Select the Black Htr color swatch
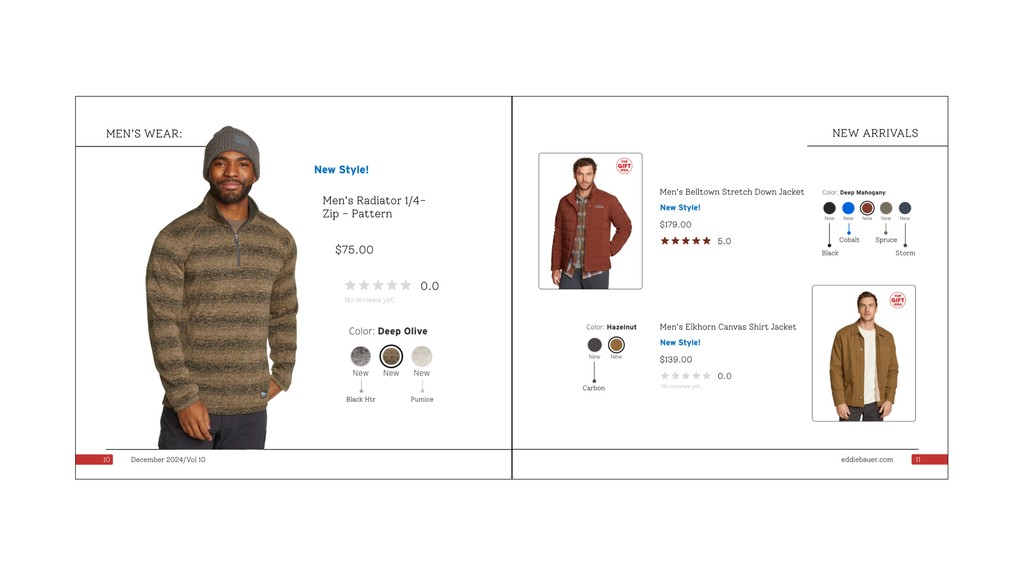The width and height of the screenshot is (1024, 576). pos(360,356)
